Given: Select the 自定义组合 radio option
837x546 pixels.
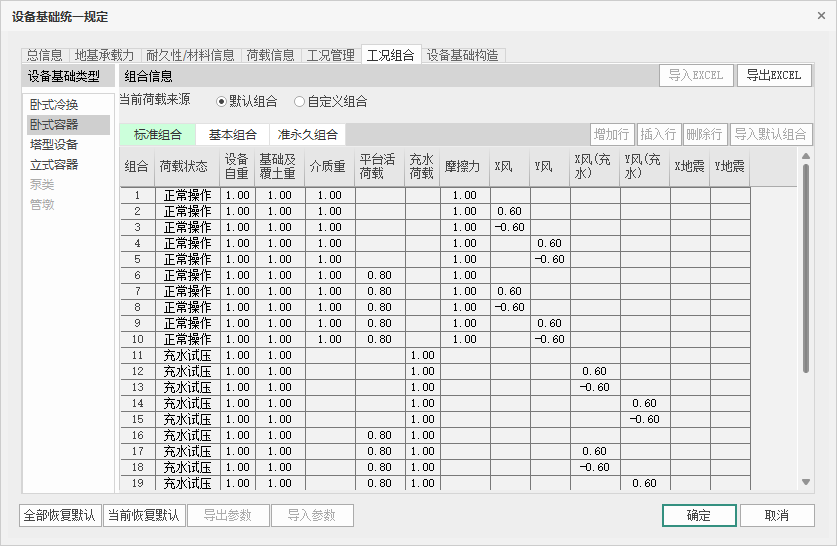Looking at the screenshot, I should pyautogui.click(x=299, y=101).
